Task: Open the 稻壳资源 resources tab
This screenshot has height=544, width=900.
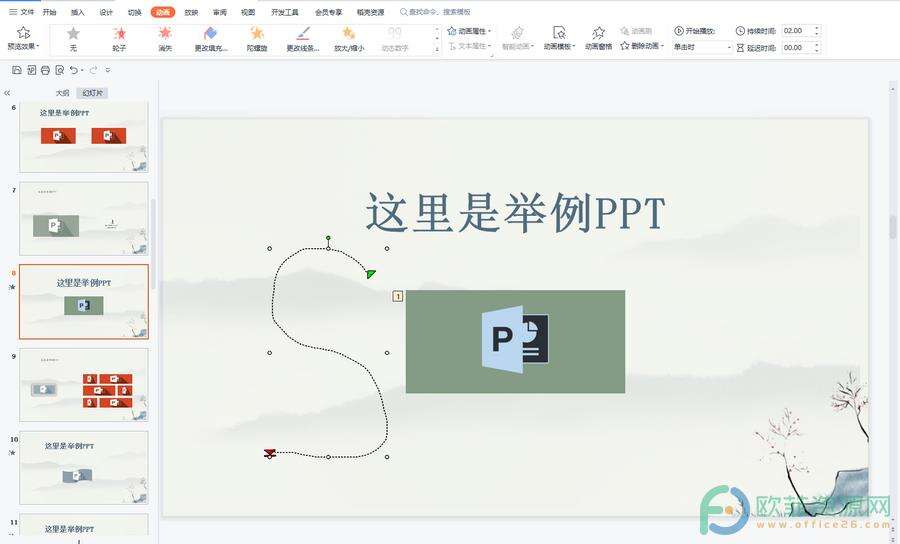Action: pyautogui.click(x=371, y=12)
